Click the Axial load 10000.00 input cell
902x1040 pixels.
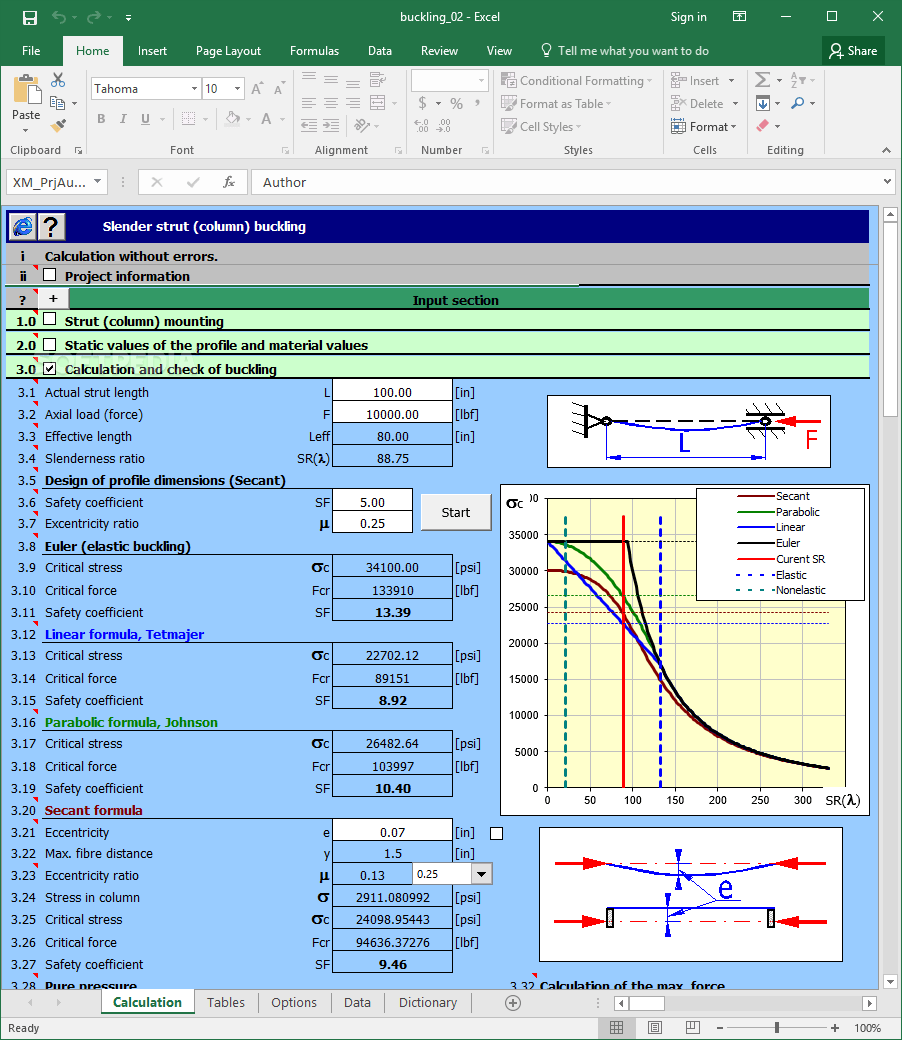392,415
